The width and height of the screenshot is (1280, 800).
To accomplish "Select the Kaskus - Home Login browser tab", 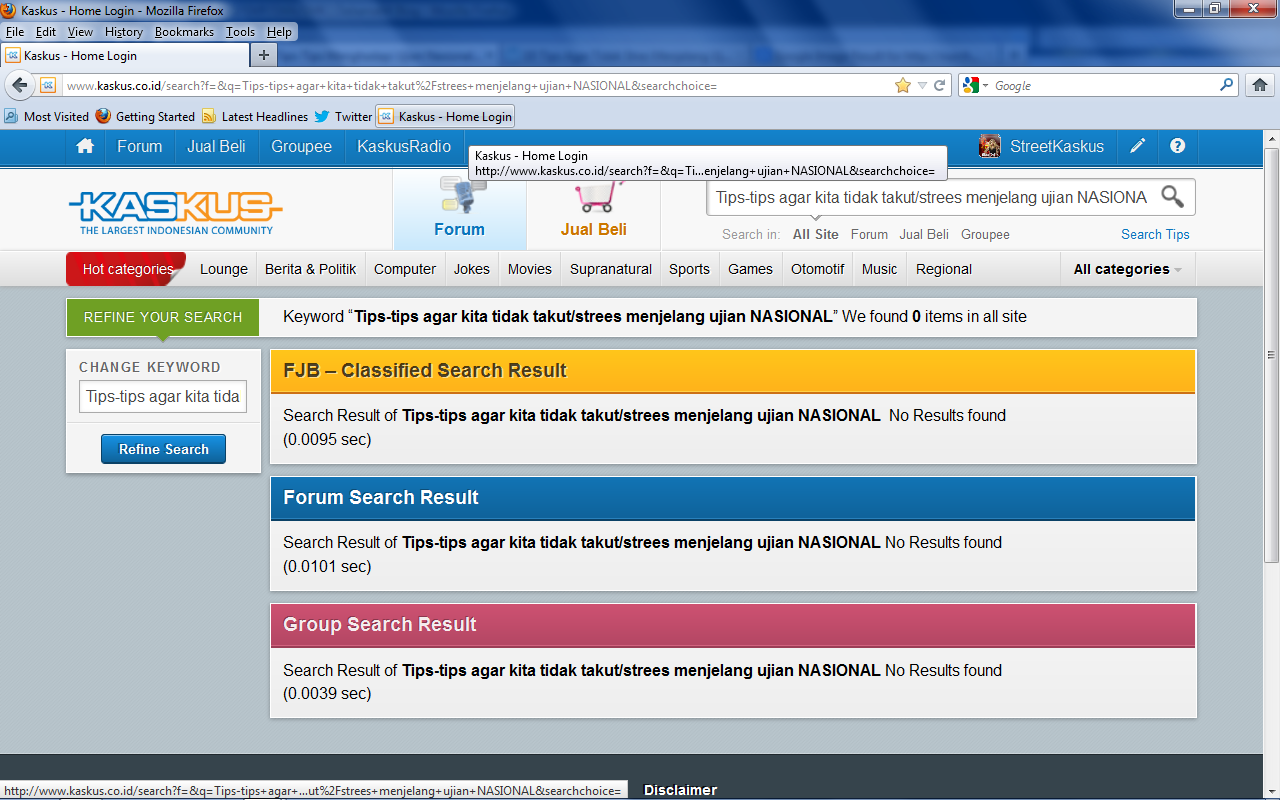I will (123, 55).
